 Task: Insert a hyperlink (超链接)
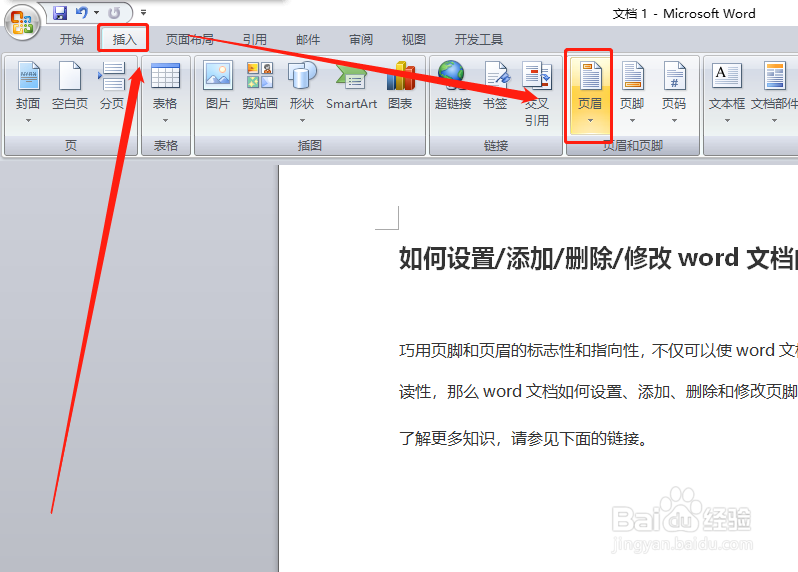click(x=453, y=85)
